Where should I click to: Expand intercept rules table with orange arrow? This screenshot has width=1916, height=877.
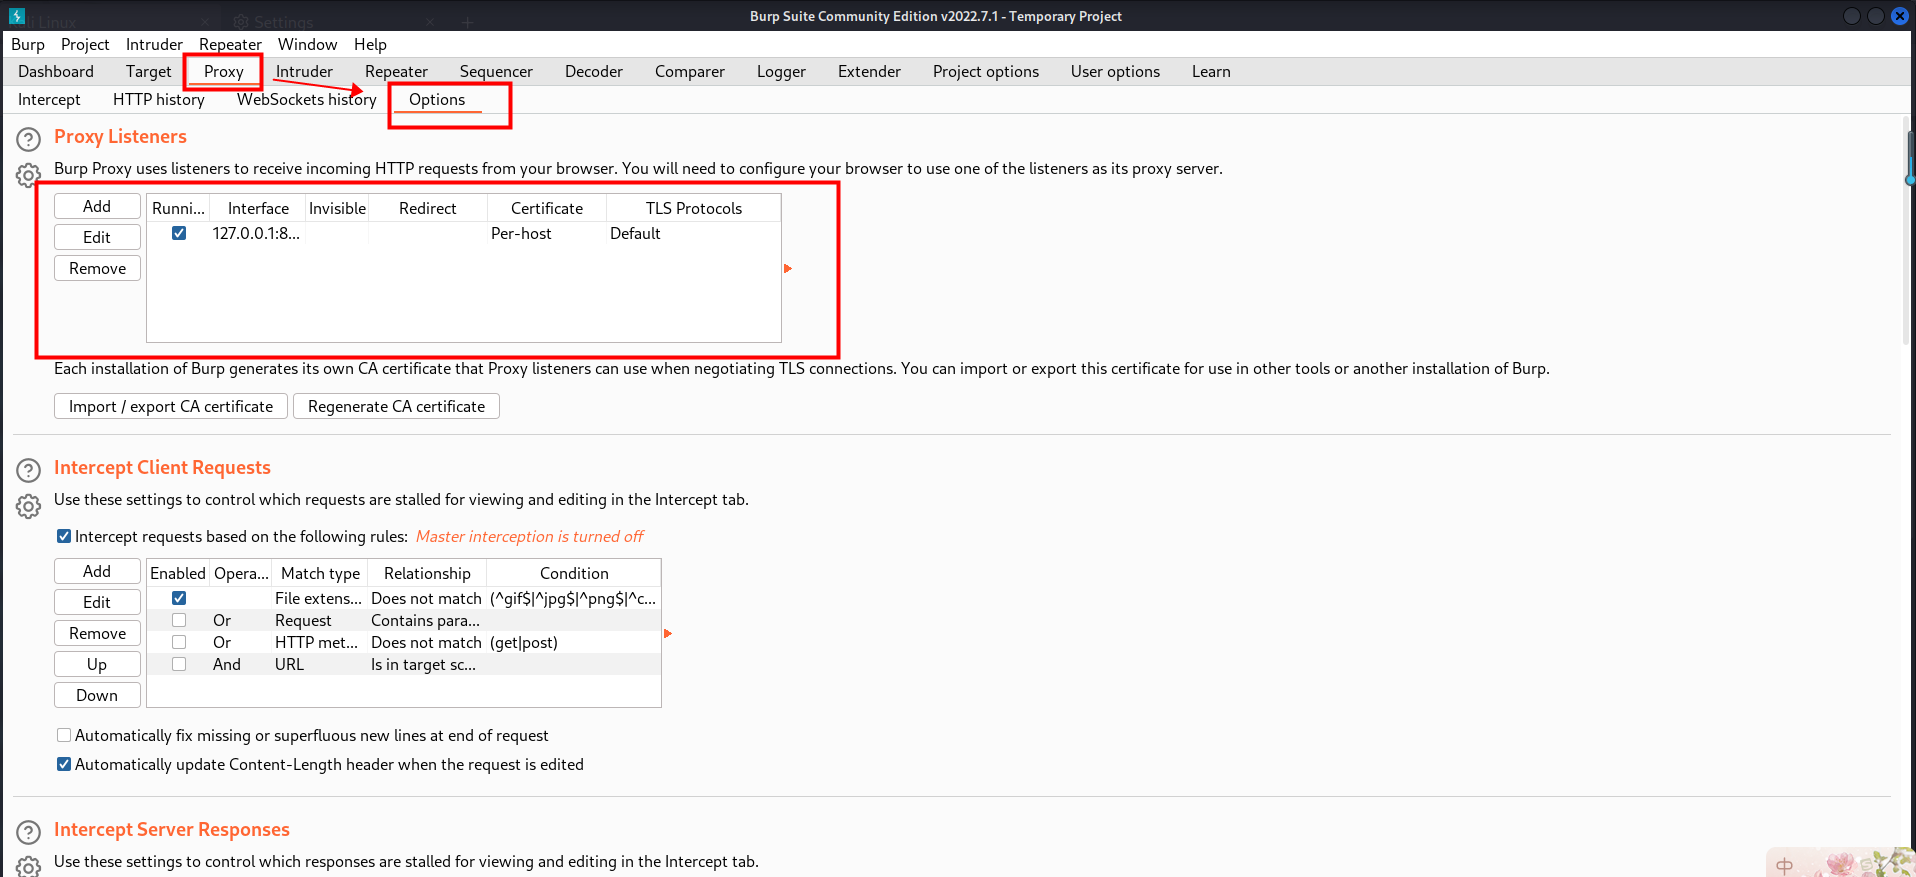click(668, 633)
